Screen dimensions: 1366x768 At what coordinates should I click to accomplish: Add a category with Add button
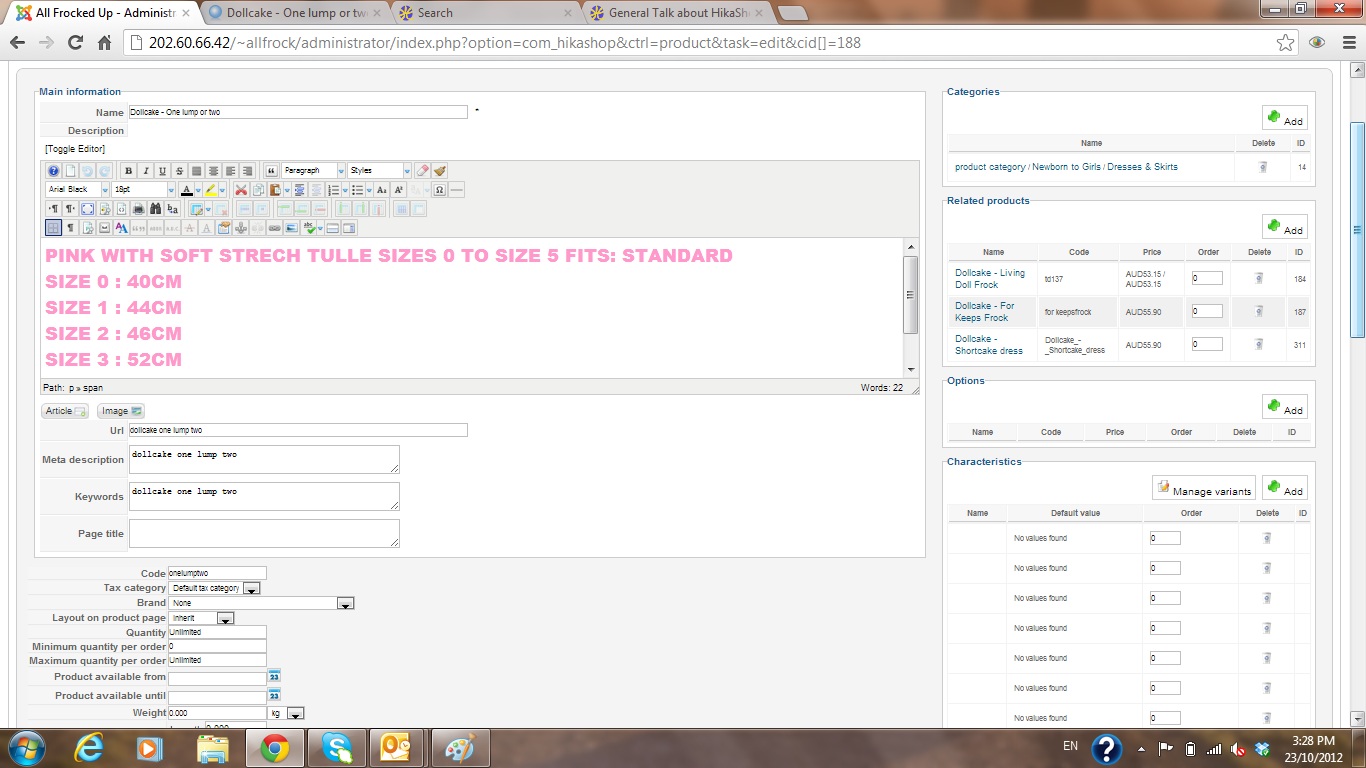tap(1285, 118)
